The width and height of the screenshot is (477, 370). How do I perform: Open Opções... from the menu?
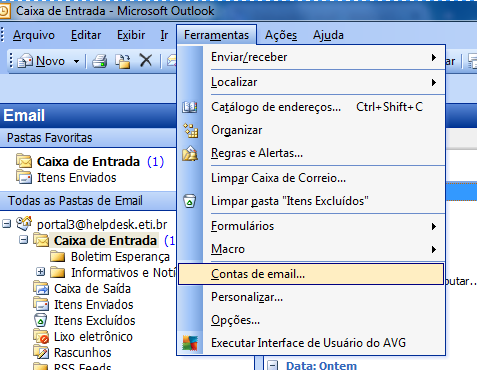311,320
